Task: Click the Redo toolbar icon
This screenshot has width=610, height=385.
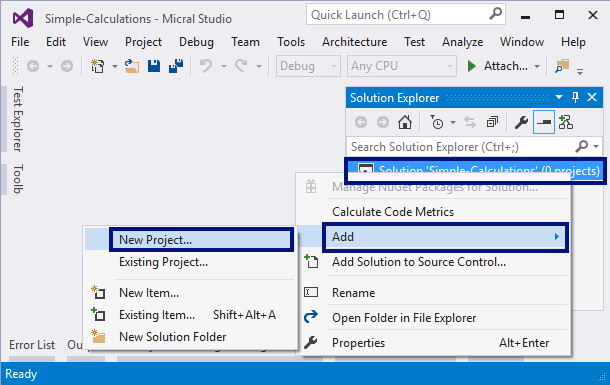Action: (x=241, y=66)
